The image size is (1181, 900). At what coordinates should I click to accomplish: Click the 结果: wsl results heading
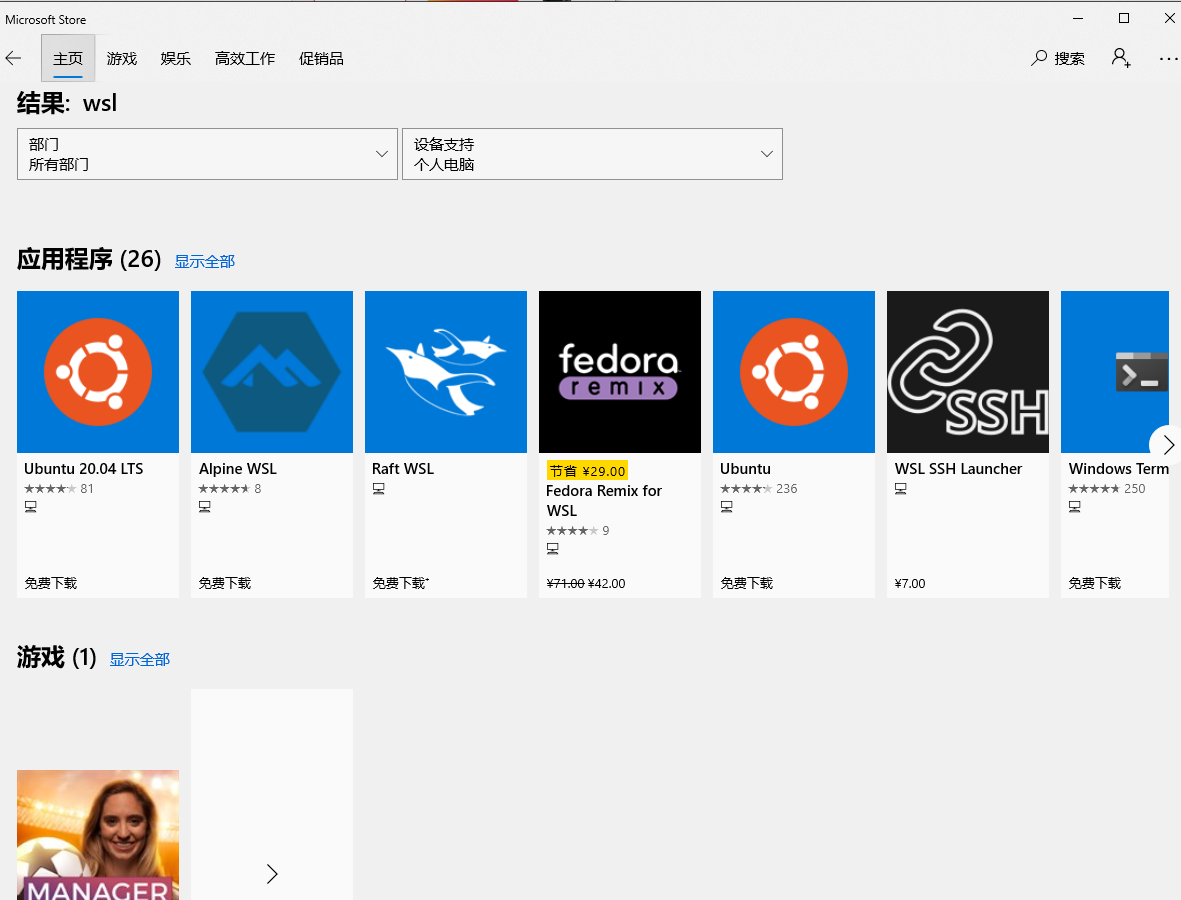pos(67,103)
